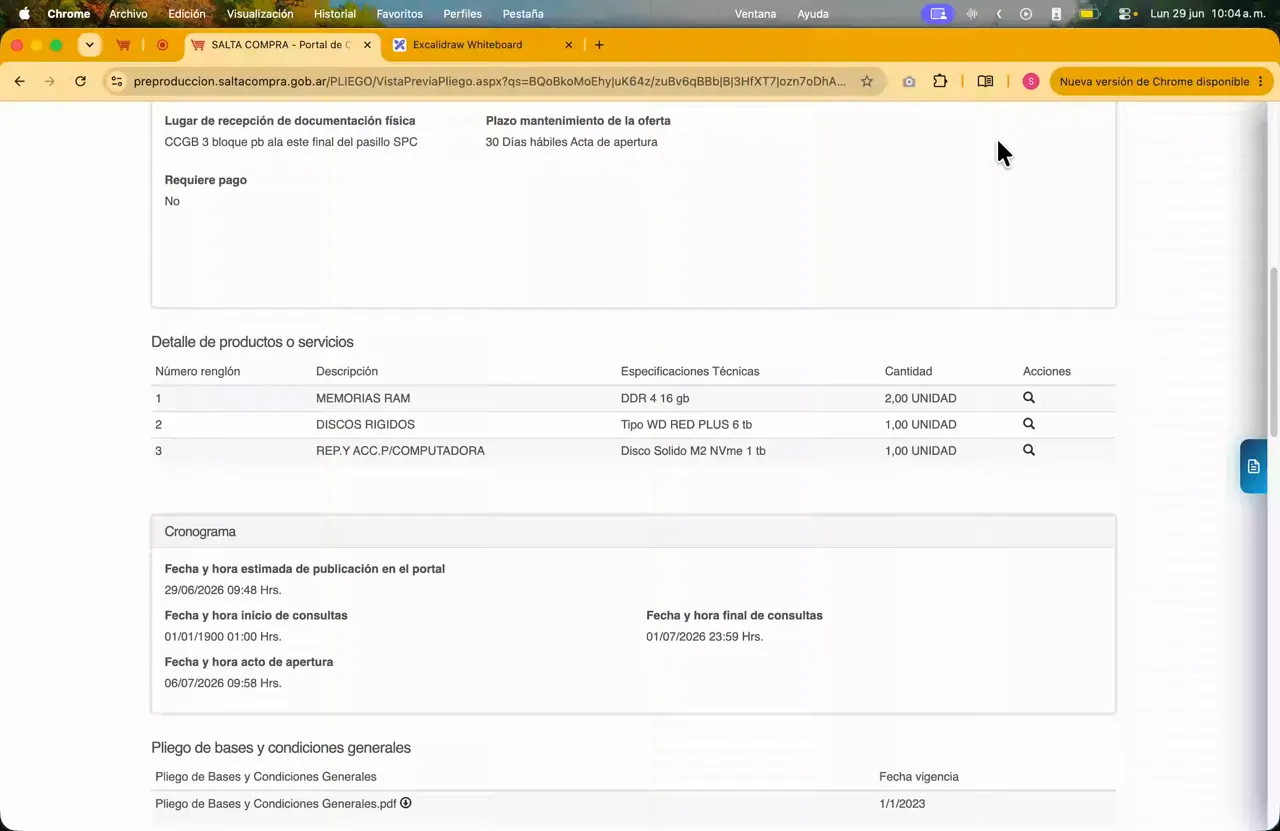This screenshot has height=831, width=1280.
Task: Open the Chrome profile avatar S
Action: (1030, 81)
